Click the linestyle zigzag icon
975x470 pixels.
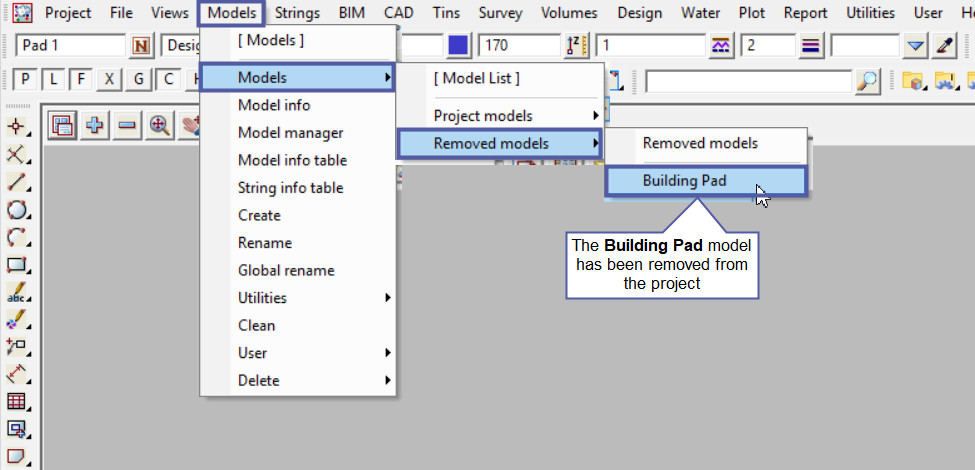click(721, 46)
